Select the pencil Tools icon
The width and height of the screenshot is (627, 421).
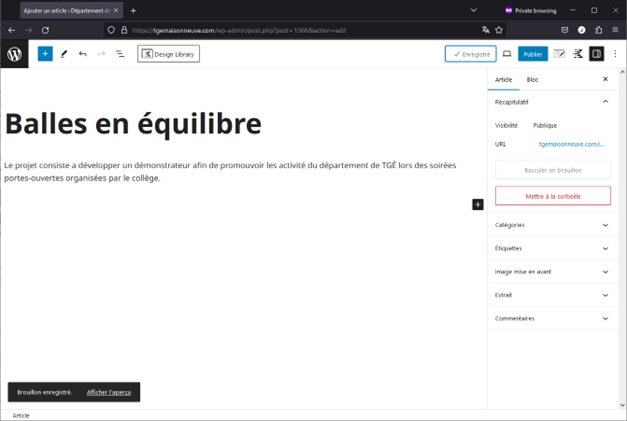(64, 54)
